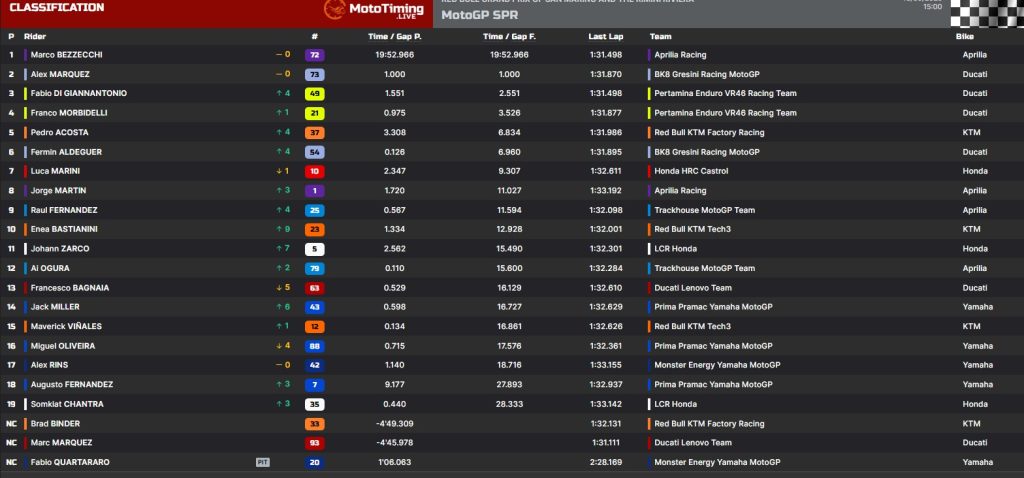This screenshot has height=478, width=1024.
Task: Click the Time / Gap P. column header
Action: click(395, 36)
